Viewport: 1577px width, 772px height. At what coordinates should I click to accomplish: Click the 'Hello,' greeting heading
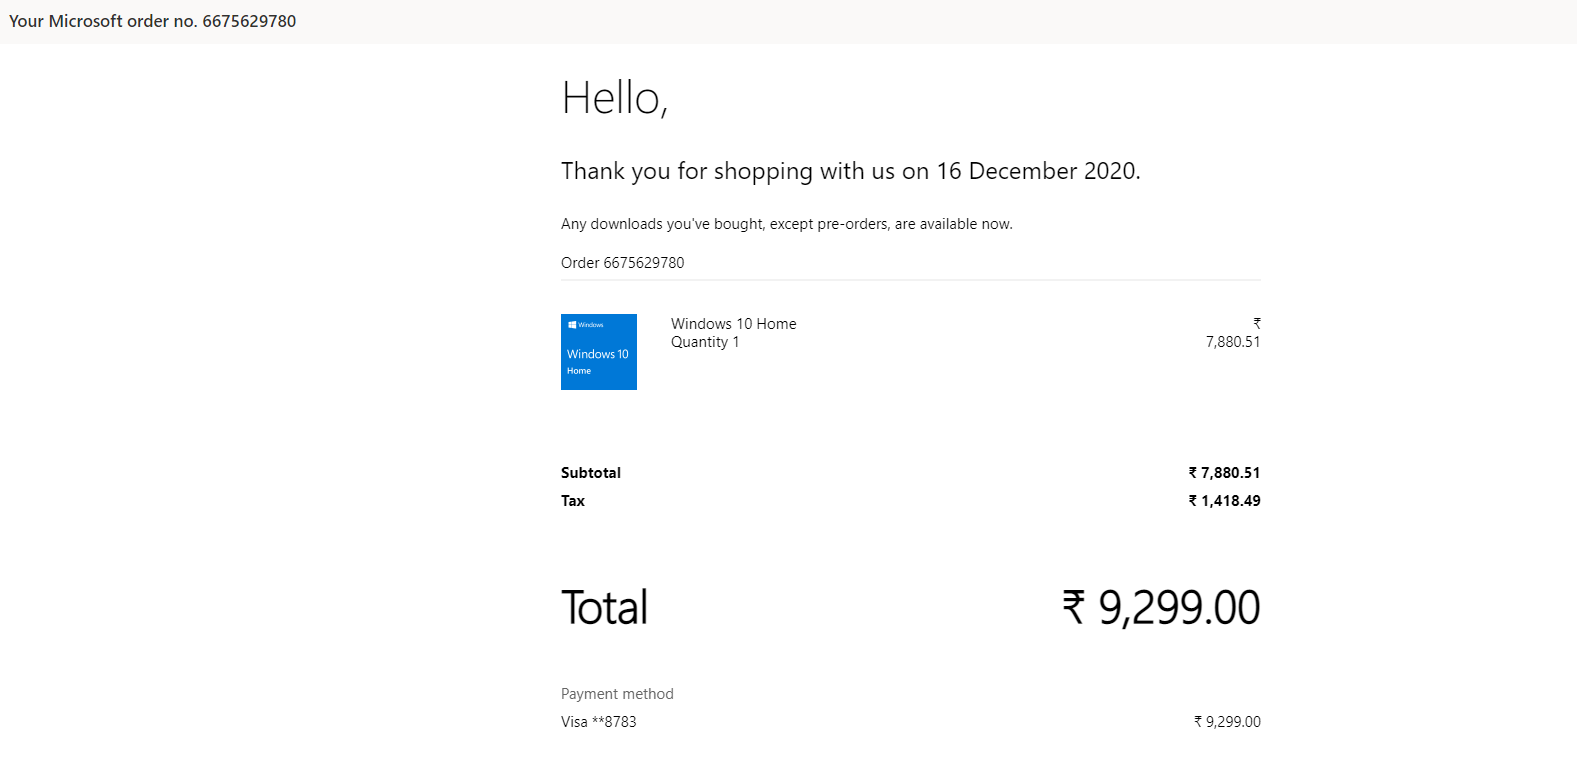point(614,98)
